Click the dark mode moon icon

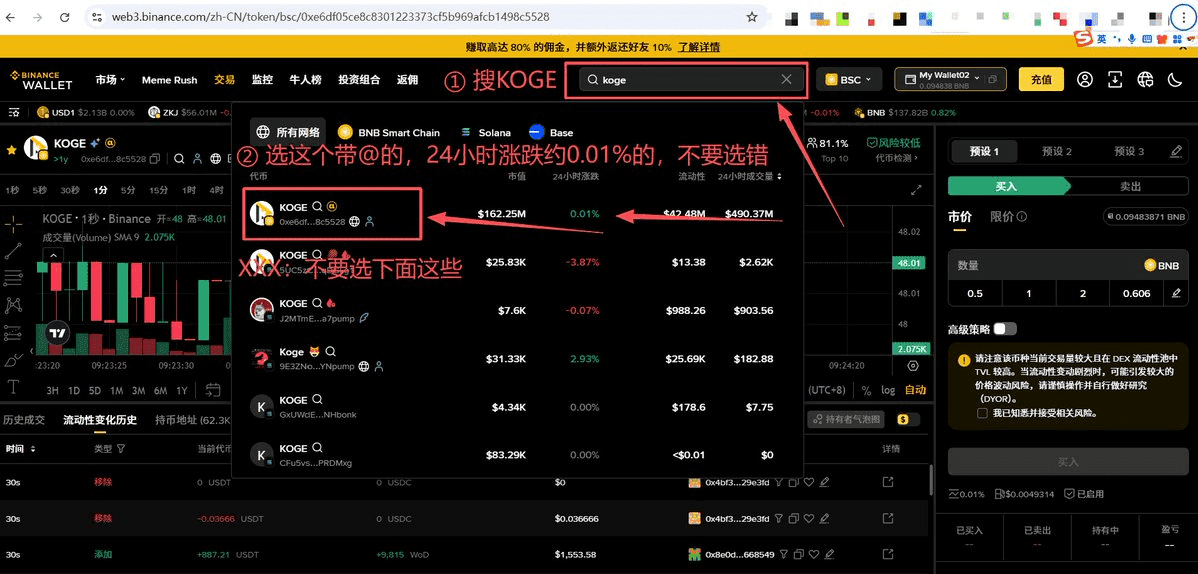[1146, 79]
